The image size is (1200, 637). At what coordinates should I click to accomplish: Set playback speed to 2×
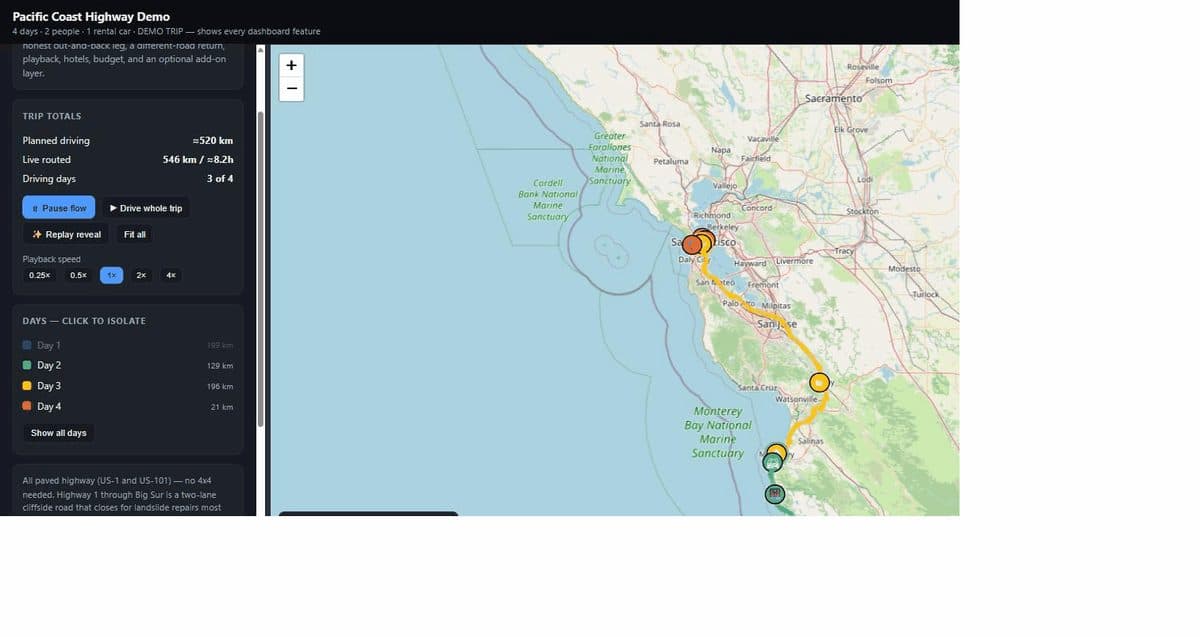pos(141,275)
